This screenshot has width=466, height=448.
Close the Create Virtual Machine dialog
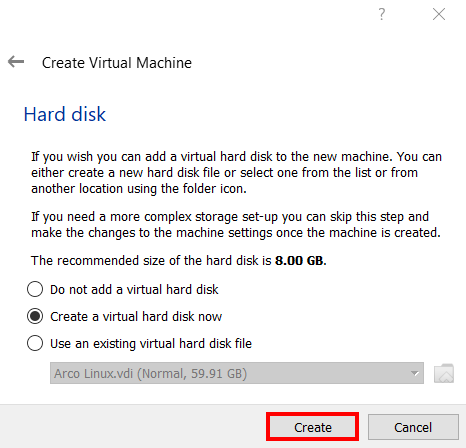pyautogui.click(x=439, y=14)
